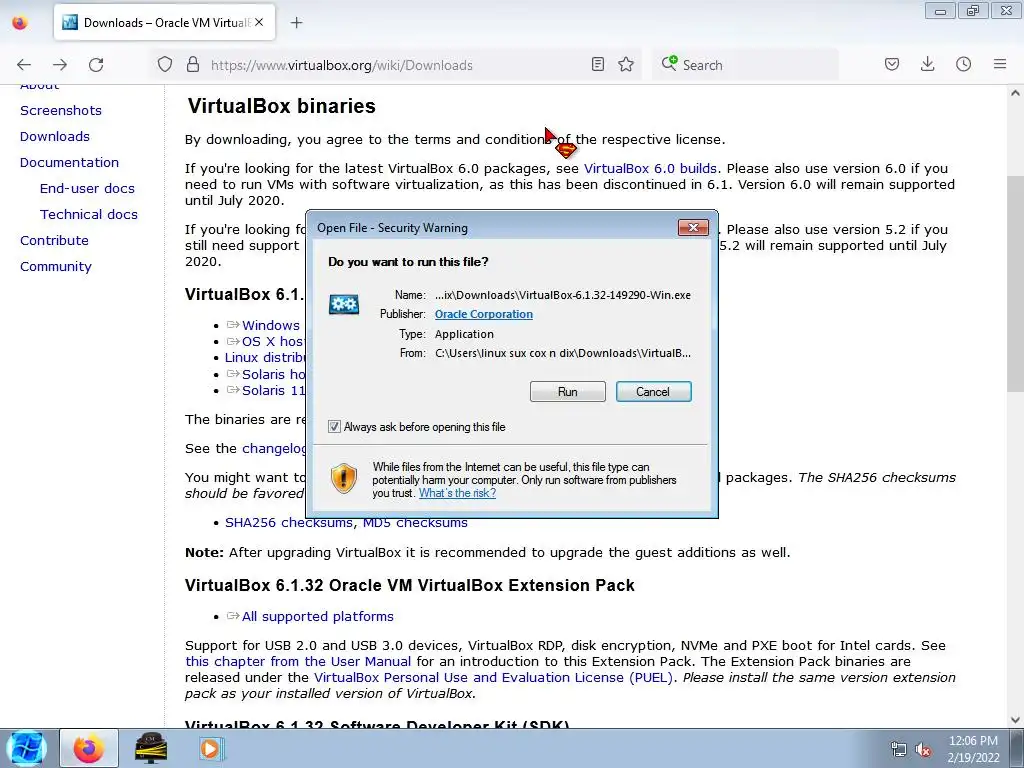This screenshot has height=768, width=1024.
Task: Open End-user docs in the sidebar
Action: (87, 189)
